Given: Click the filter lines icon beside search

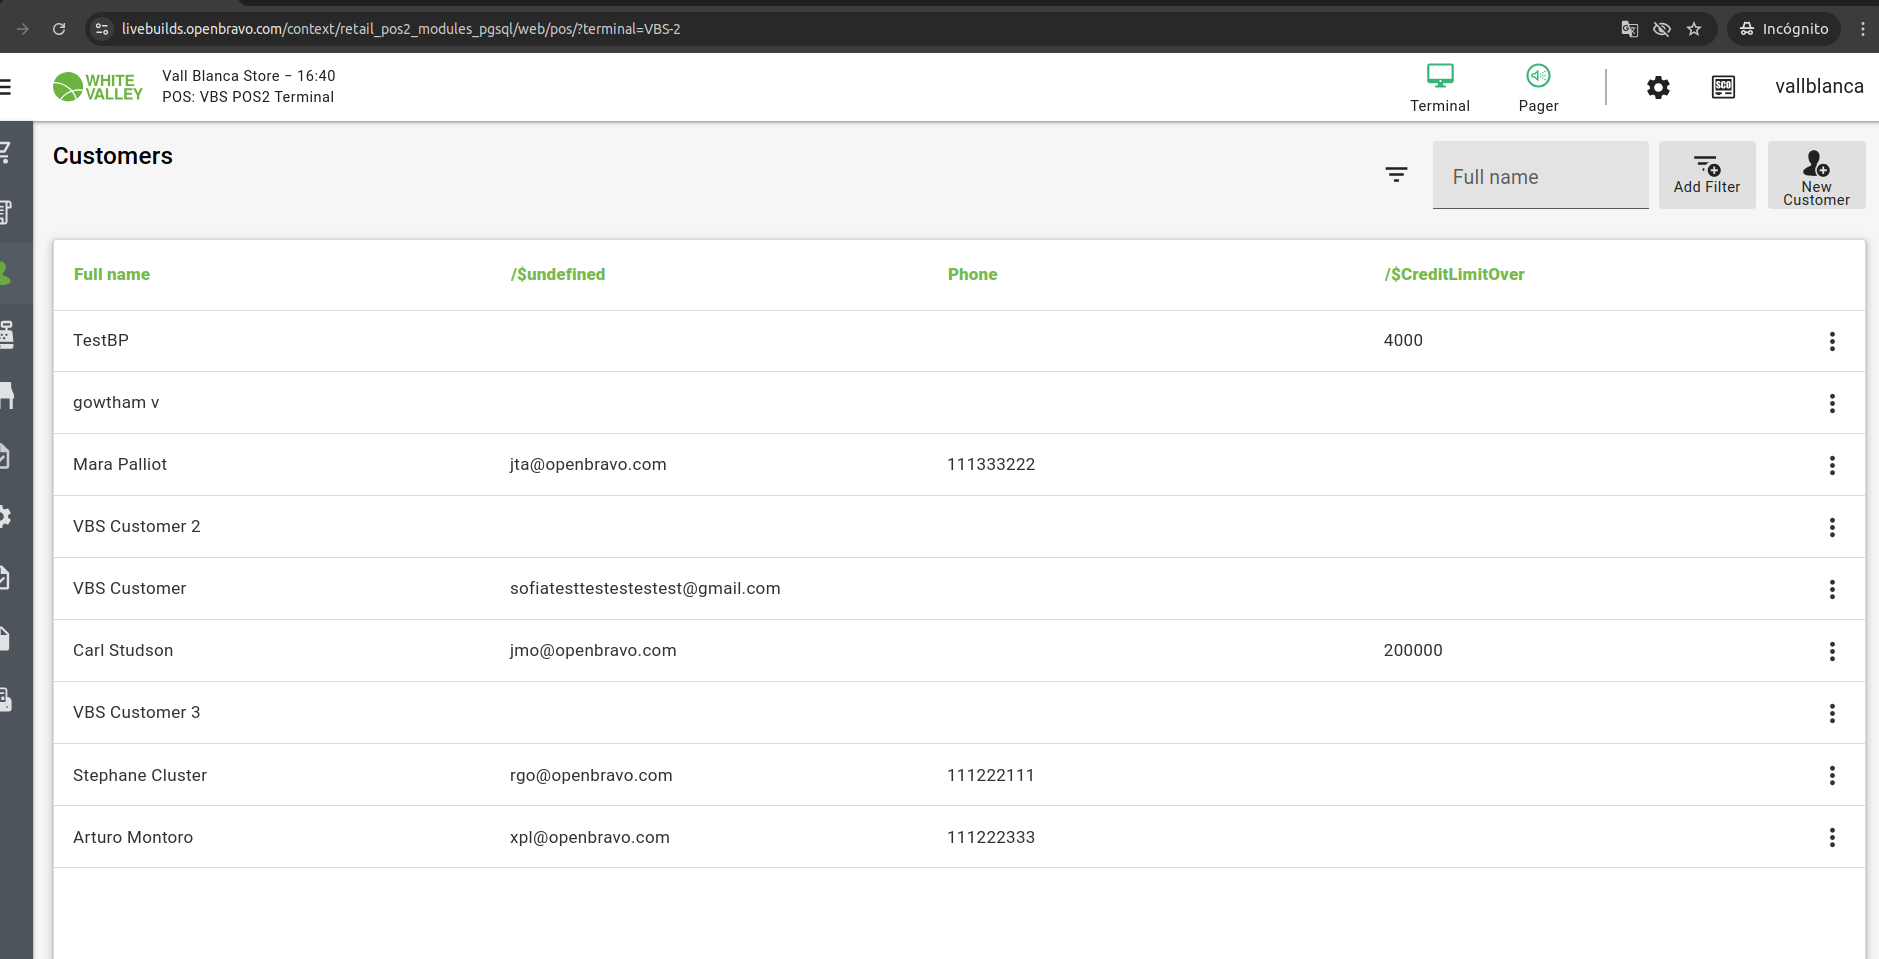Looking at the screenshot, I should click(x=1396, y=175).
